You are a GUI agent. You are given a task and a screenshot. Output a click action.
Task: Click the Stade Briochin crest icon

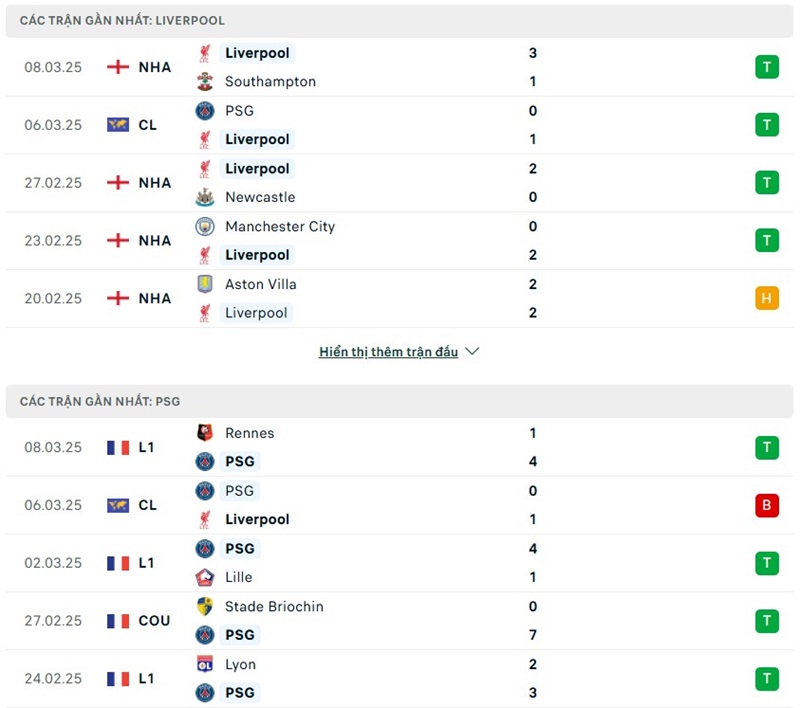point(205,606)
